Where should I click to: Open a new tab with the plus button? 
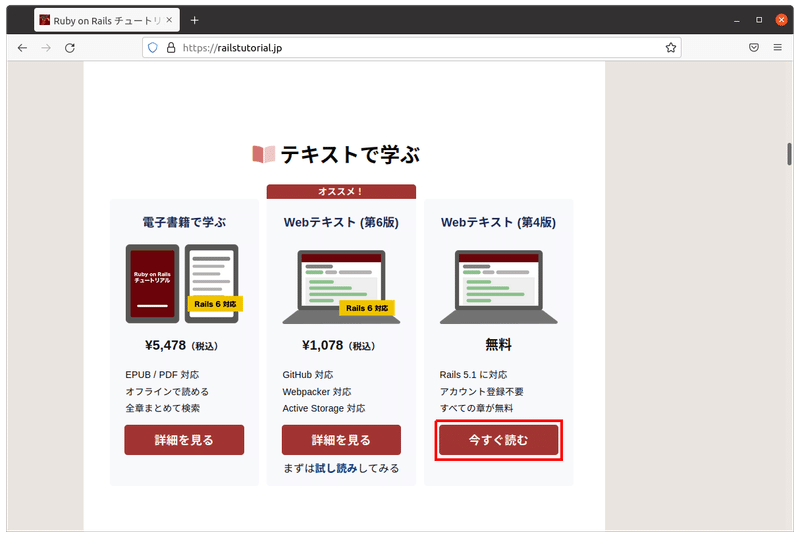click(x=194, y=20)
